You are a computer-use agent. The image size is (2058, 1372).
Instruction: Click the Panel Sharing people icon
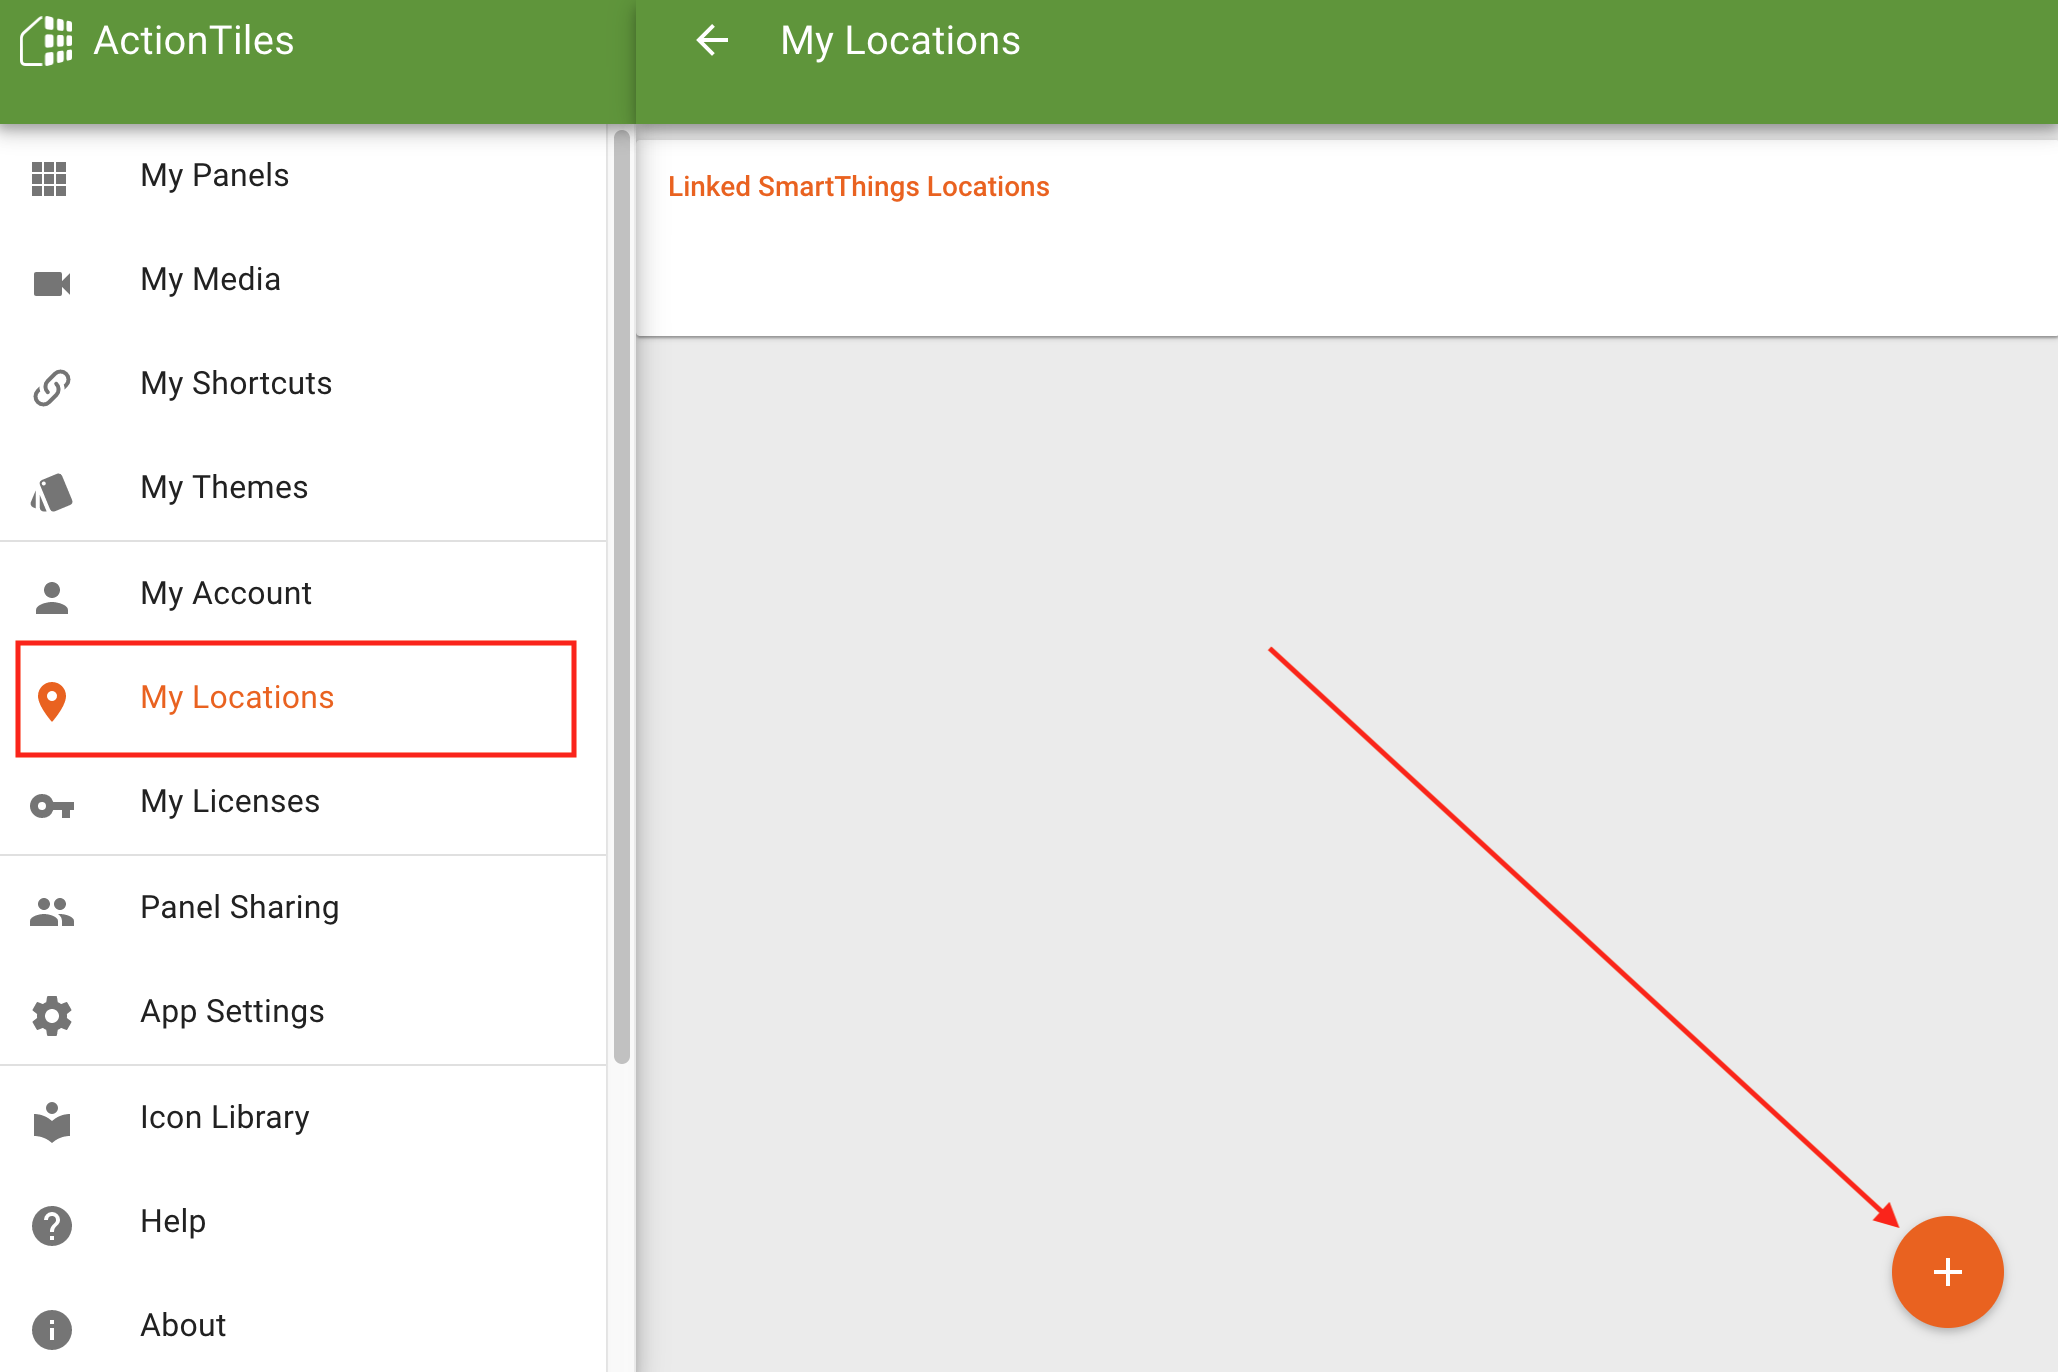point(52,911)
